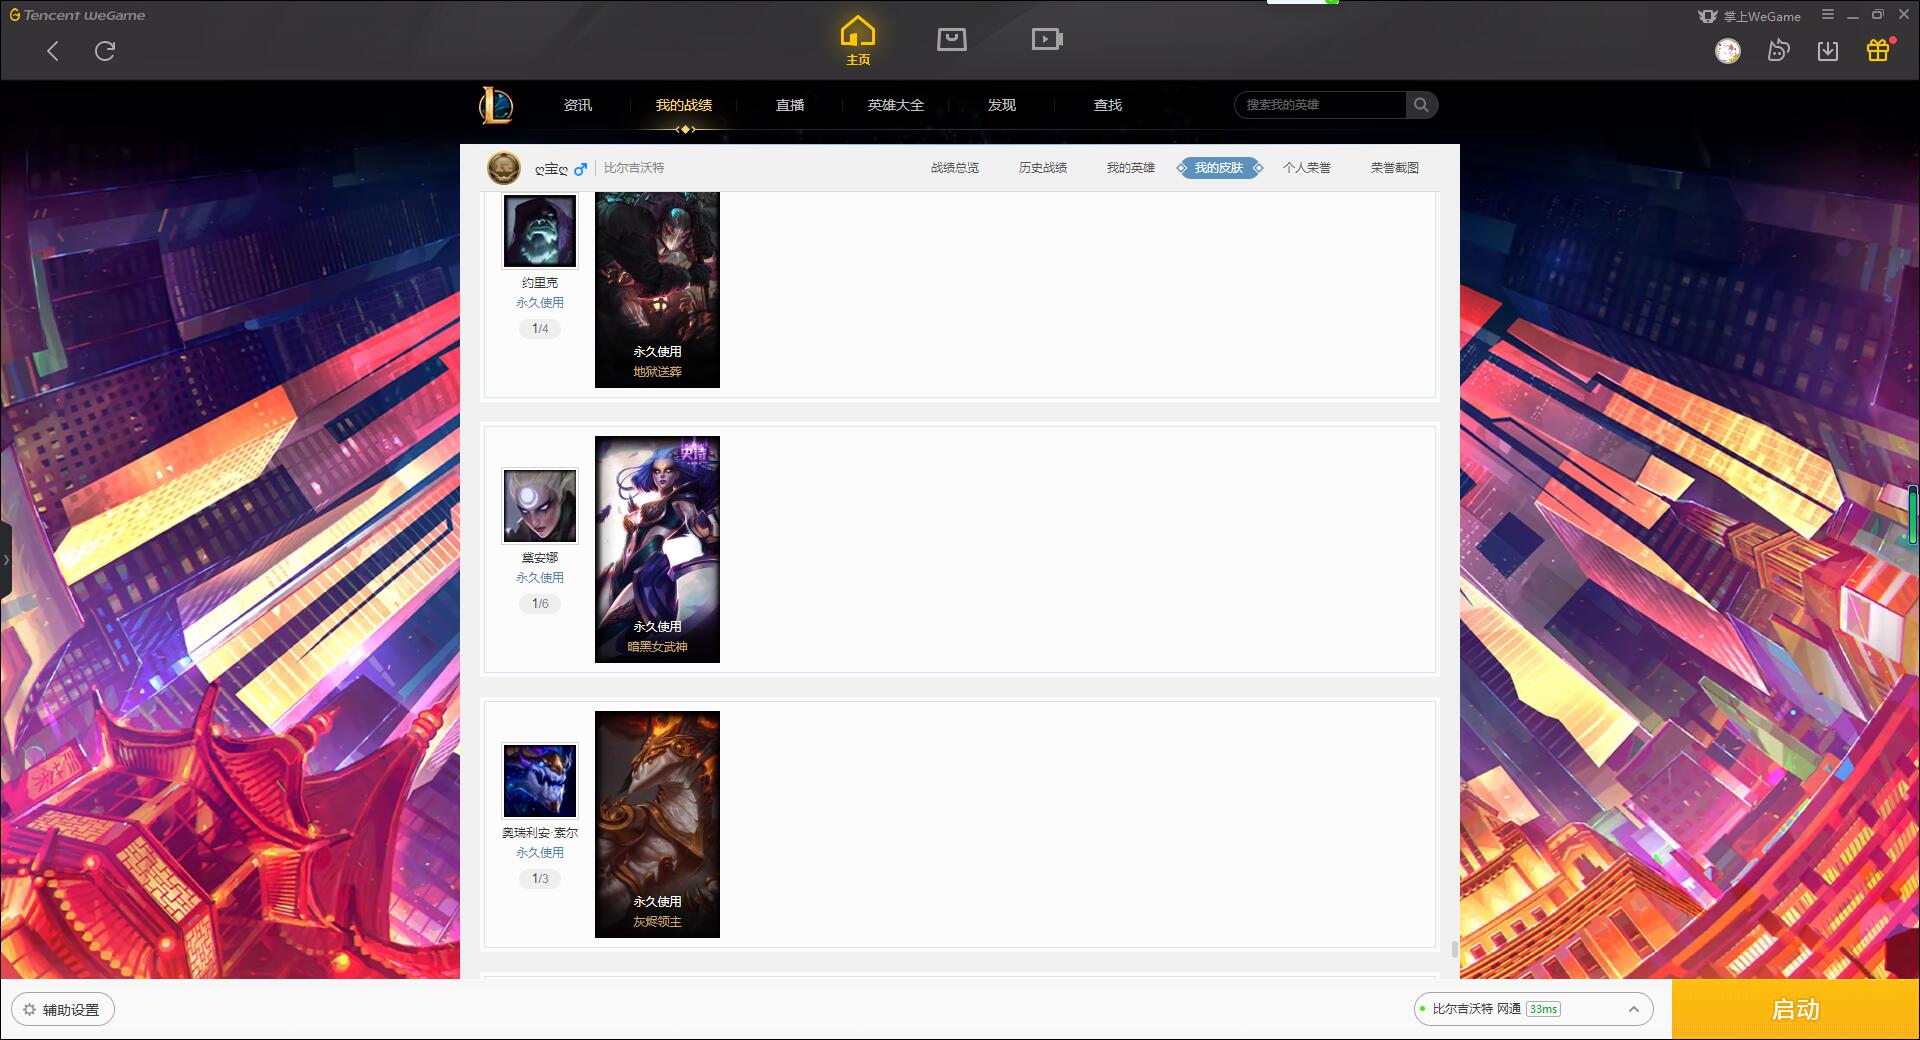Switch to 战绩总览 sub-tab
The height and width of the screenshot is (1040, 1920).
pos(955,168)
